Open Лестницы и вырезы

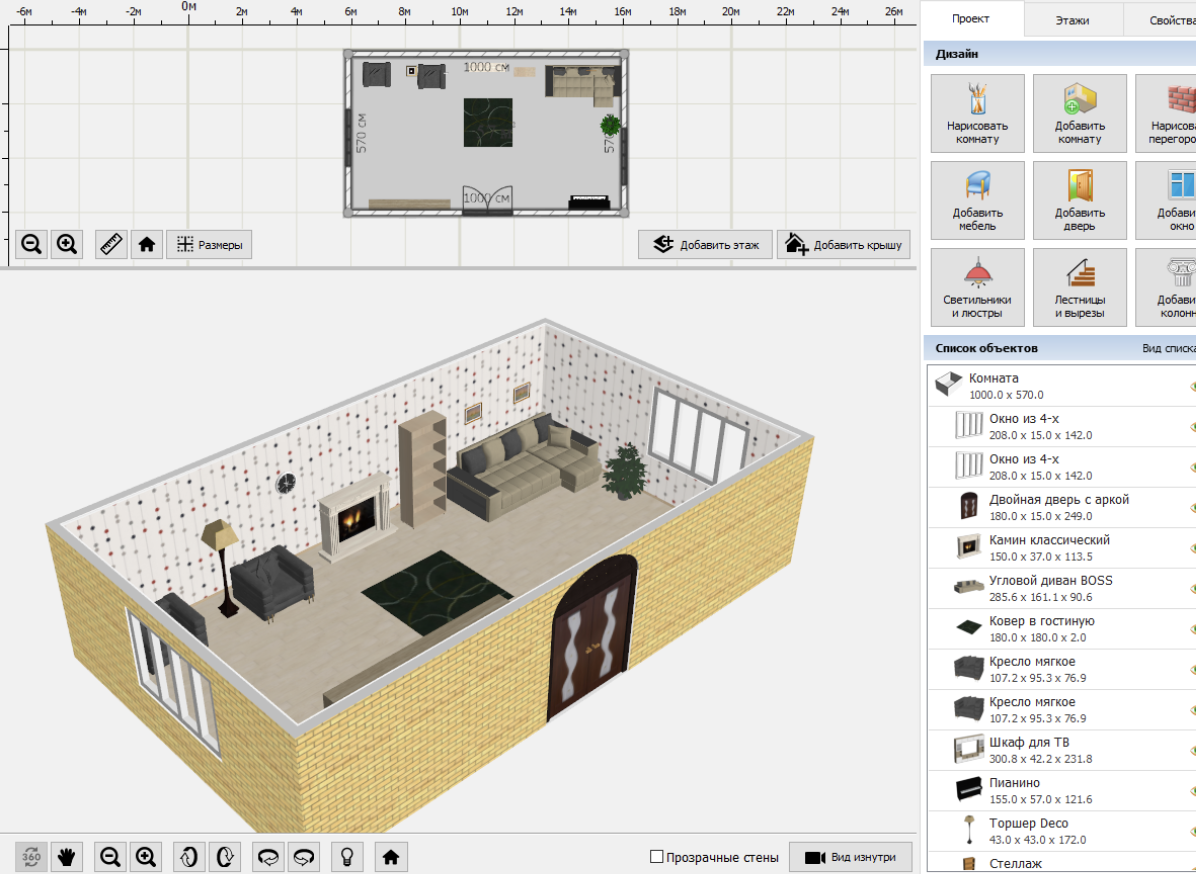point(1080,287)
